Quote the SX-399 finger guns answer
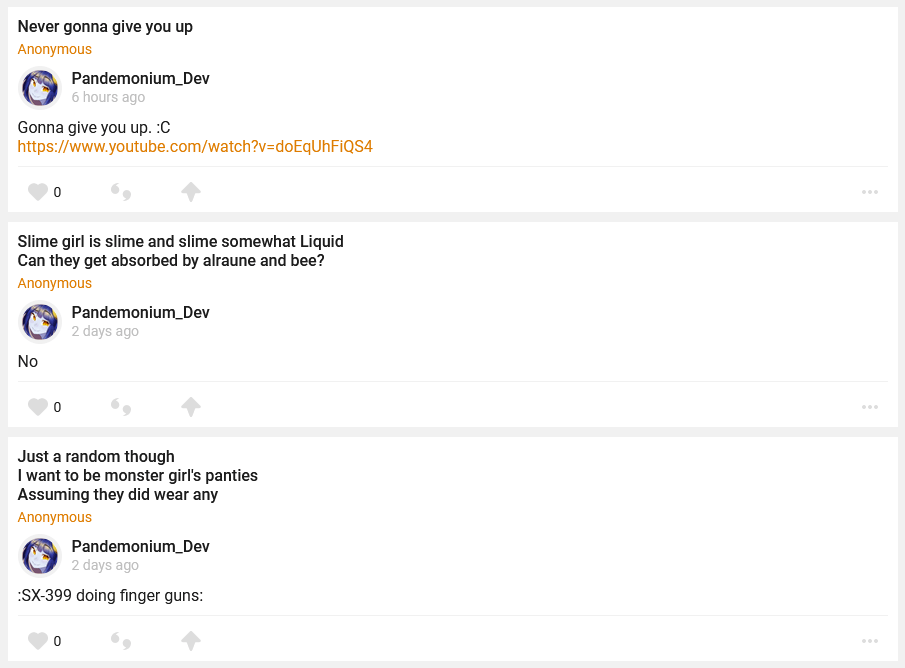905x668 pixels. pyautogui.click(x=121, y=641)
